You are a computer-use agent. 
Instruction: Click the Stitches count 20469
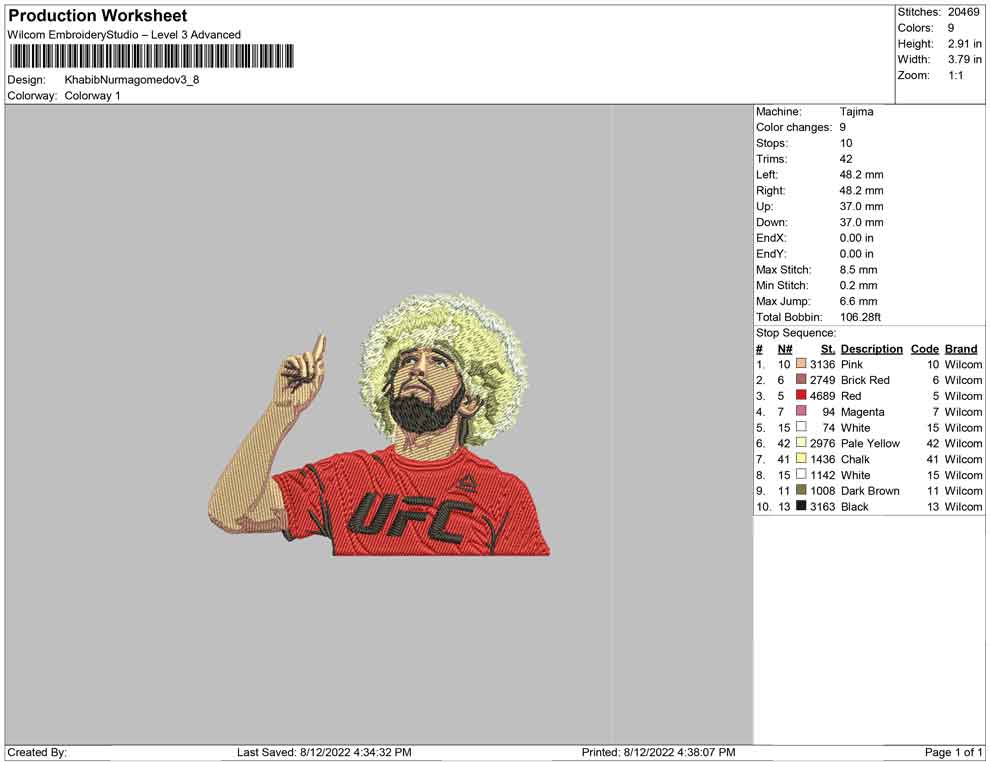(x=963, y=12)
